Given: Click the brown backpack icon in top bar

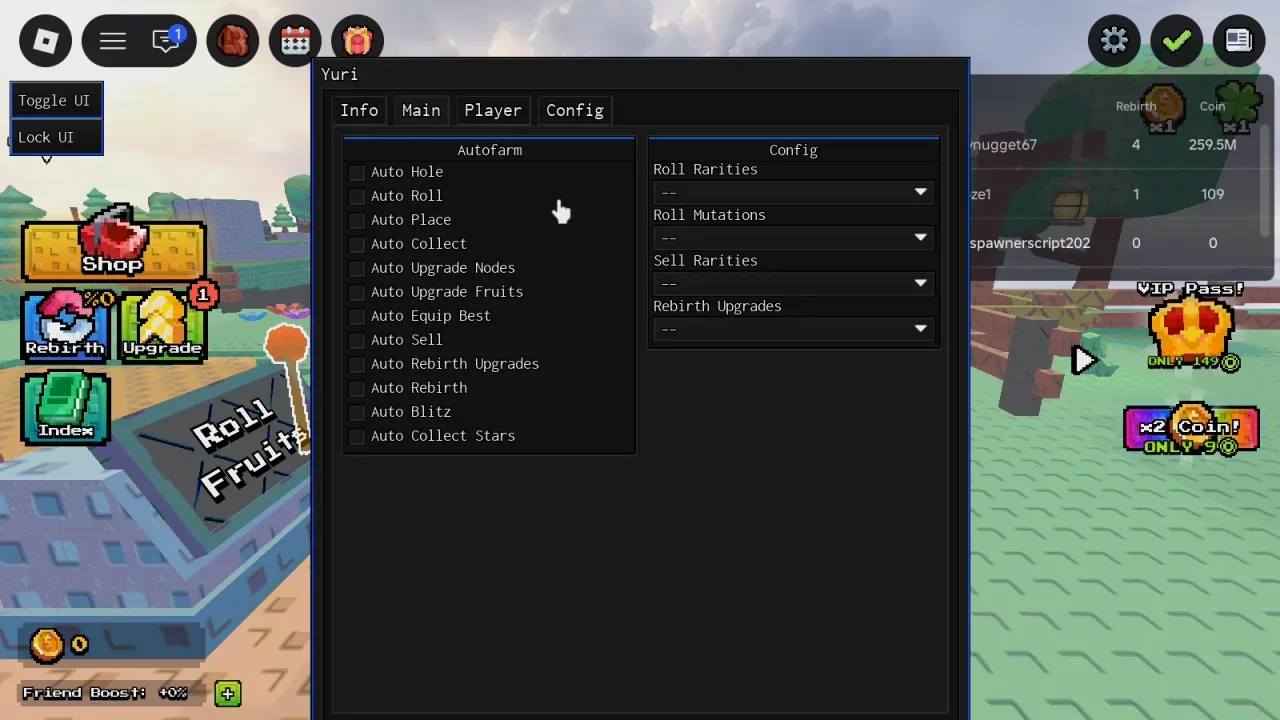Looking at the screenshot, I should click(233, 41).
